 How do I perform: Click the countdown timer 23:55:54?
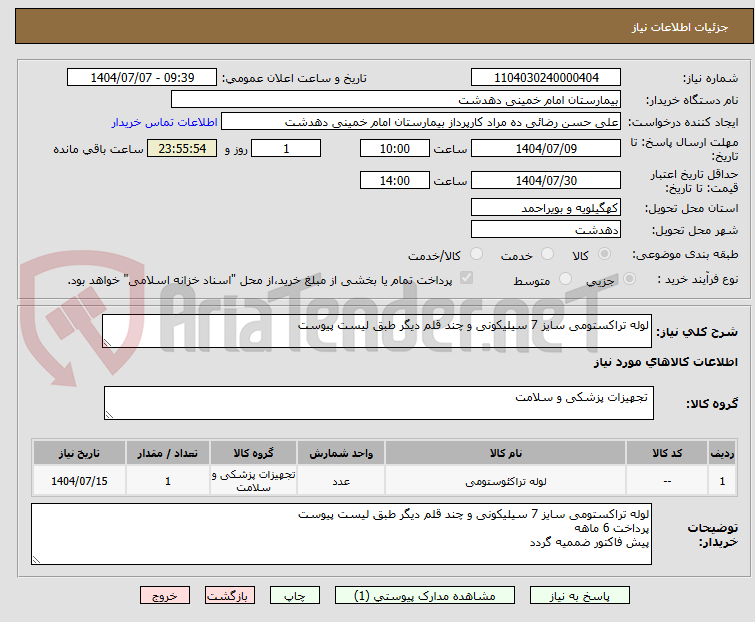[x=182, y=148]
